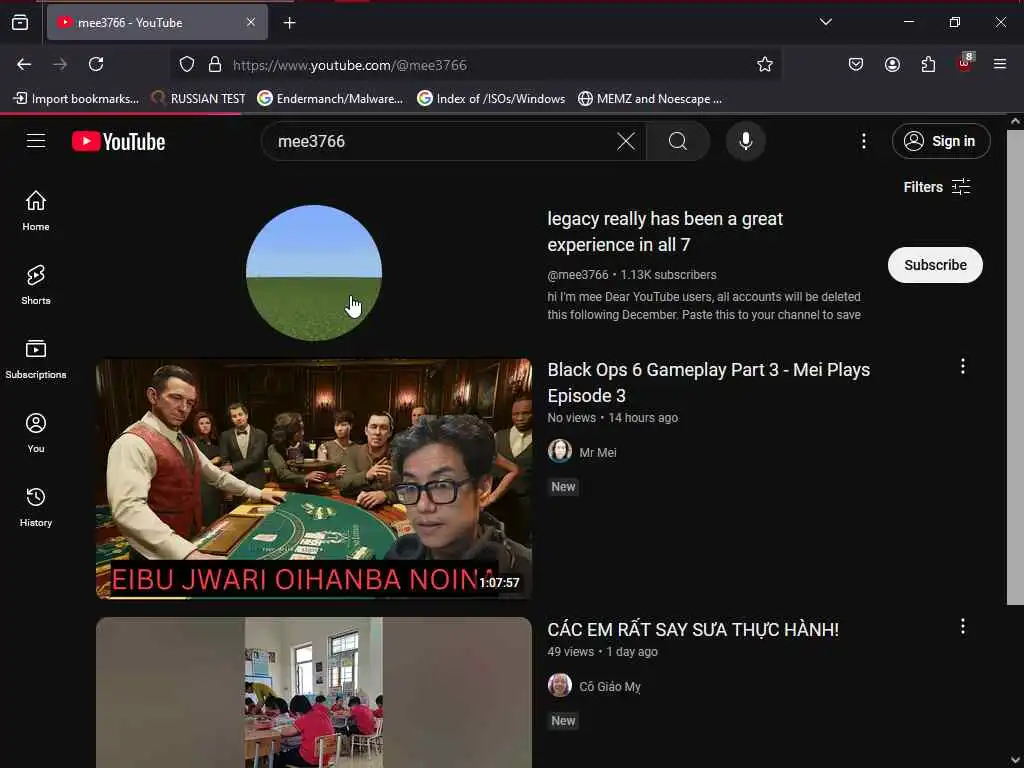1024x768 pixels.
Task: Start voice search with the microphone
Action: (x=745, y=141)
